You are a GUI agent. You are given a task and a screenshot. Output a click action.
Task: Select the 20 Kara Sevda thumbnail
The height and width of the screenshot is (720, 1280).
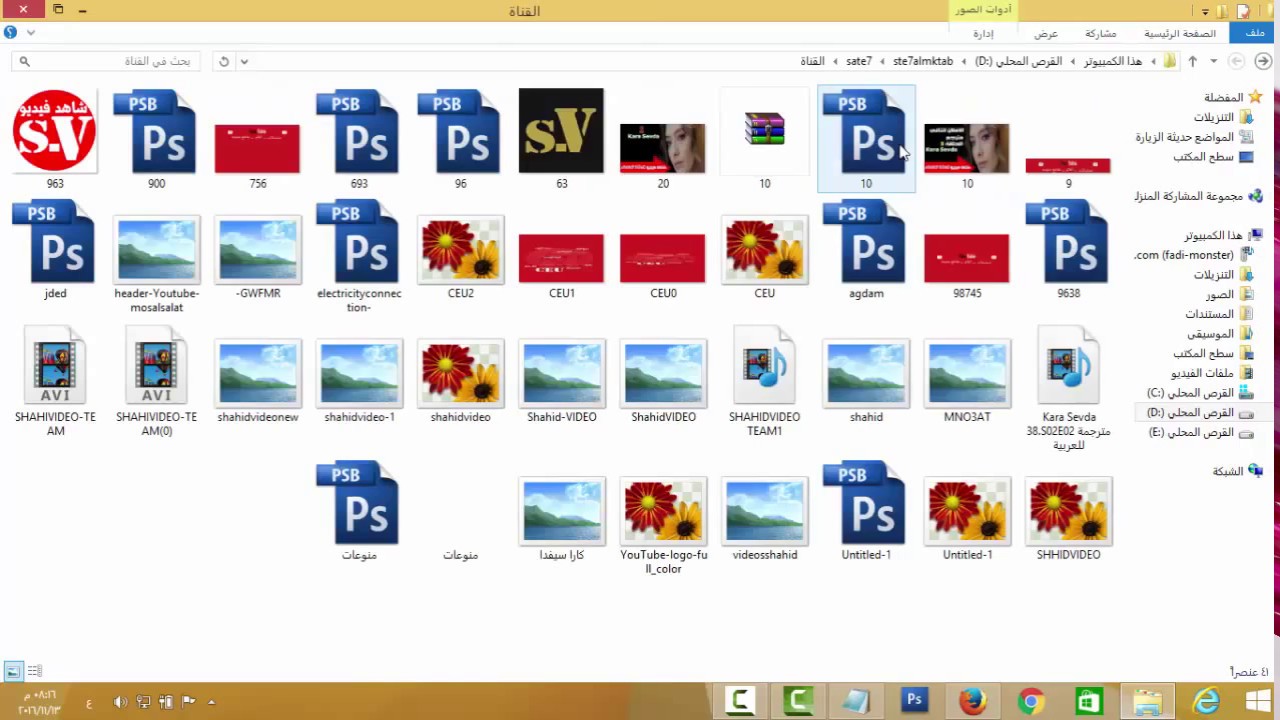pyautogui.click(x=663, y=155)
